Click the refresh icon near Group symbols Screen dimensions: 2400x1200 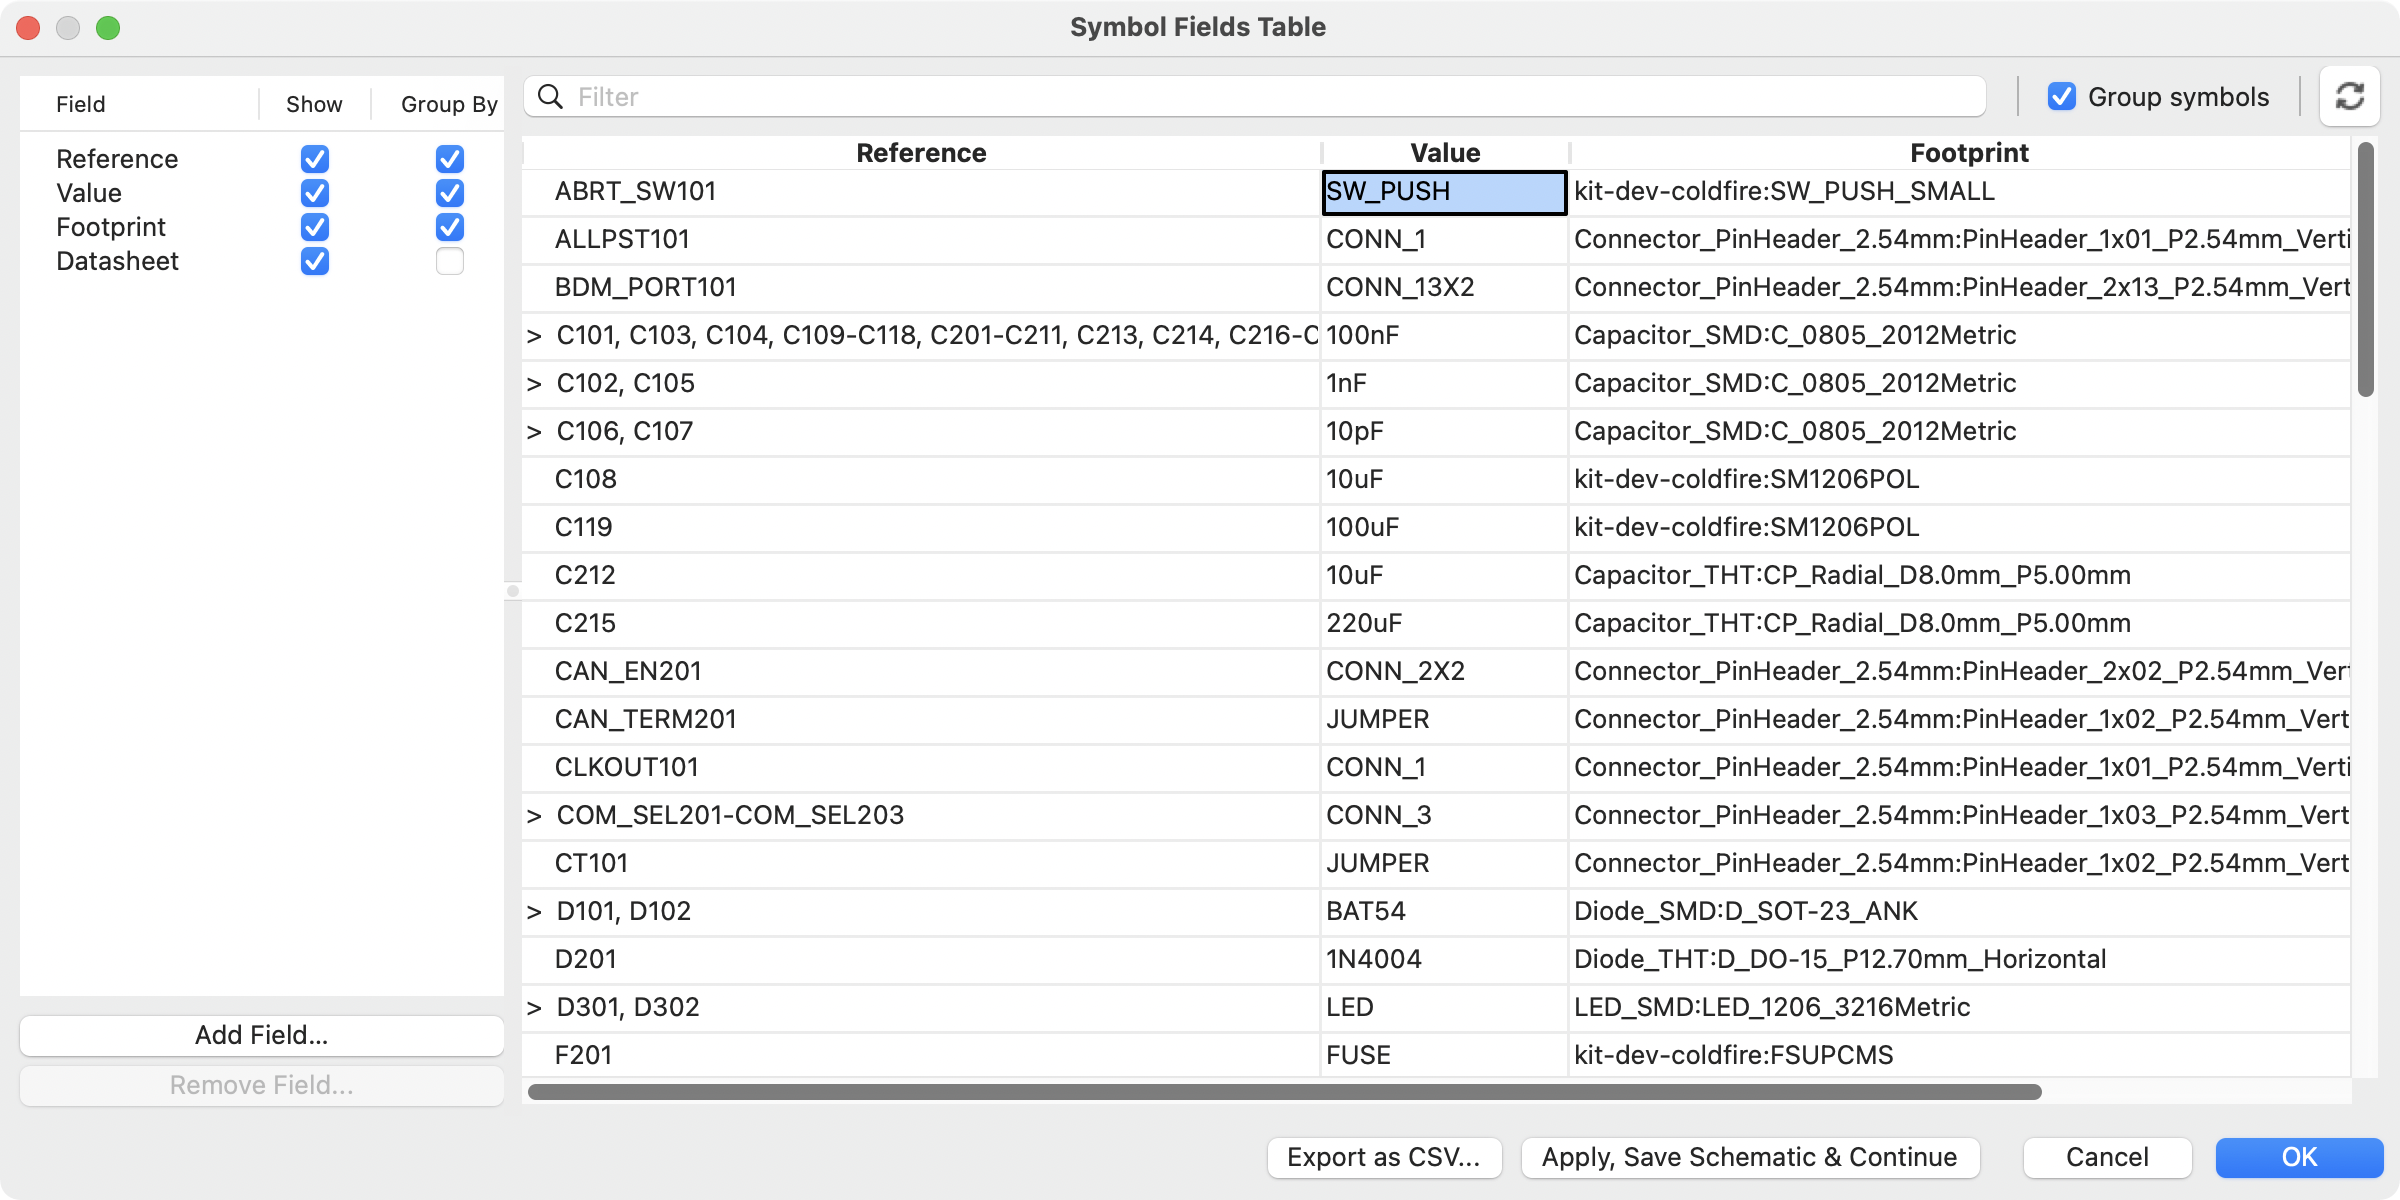(x=2349, y=95)
